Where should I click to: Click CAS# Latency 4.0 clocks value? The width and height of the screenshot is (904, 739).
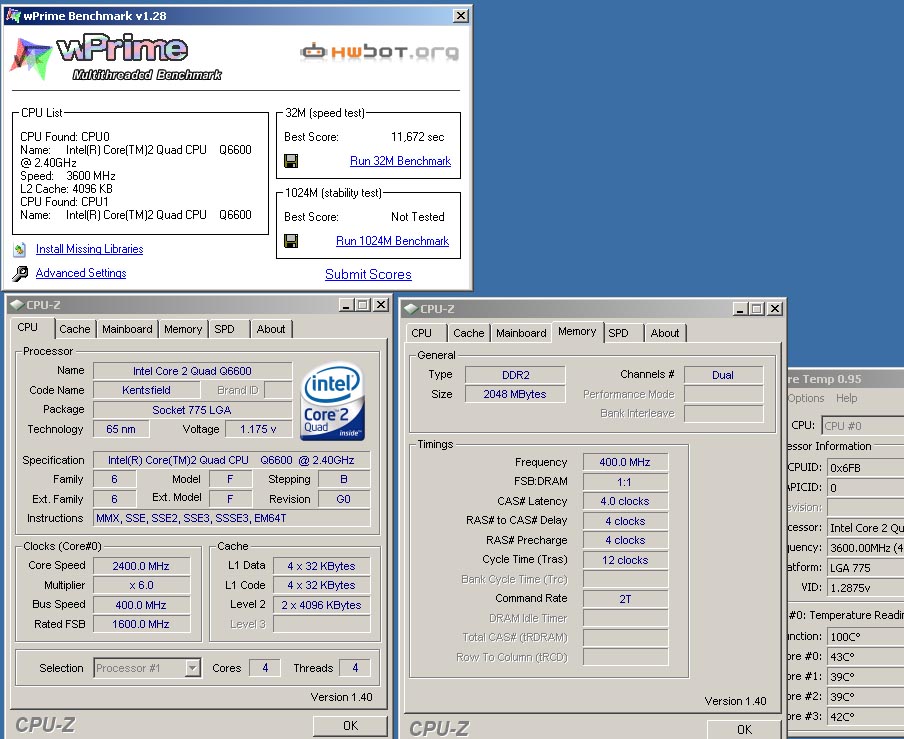pyautogui.click(x=625, y=502)
